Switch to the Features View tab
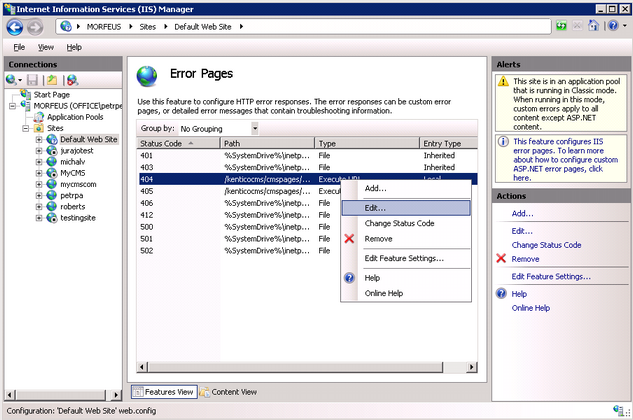Viewport: 633px width, 420px height. (x=164, y=392)
